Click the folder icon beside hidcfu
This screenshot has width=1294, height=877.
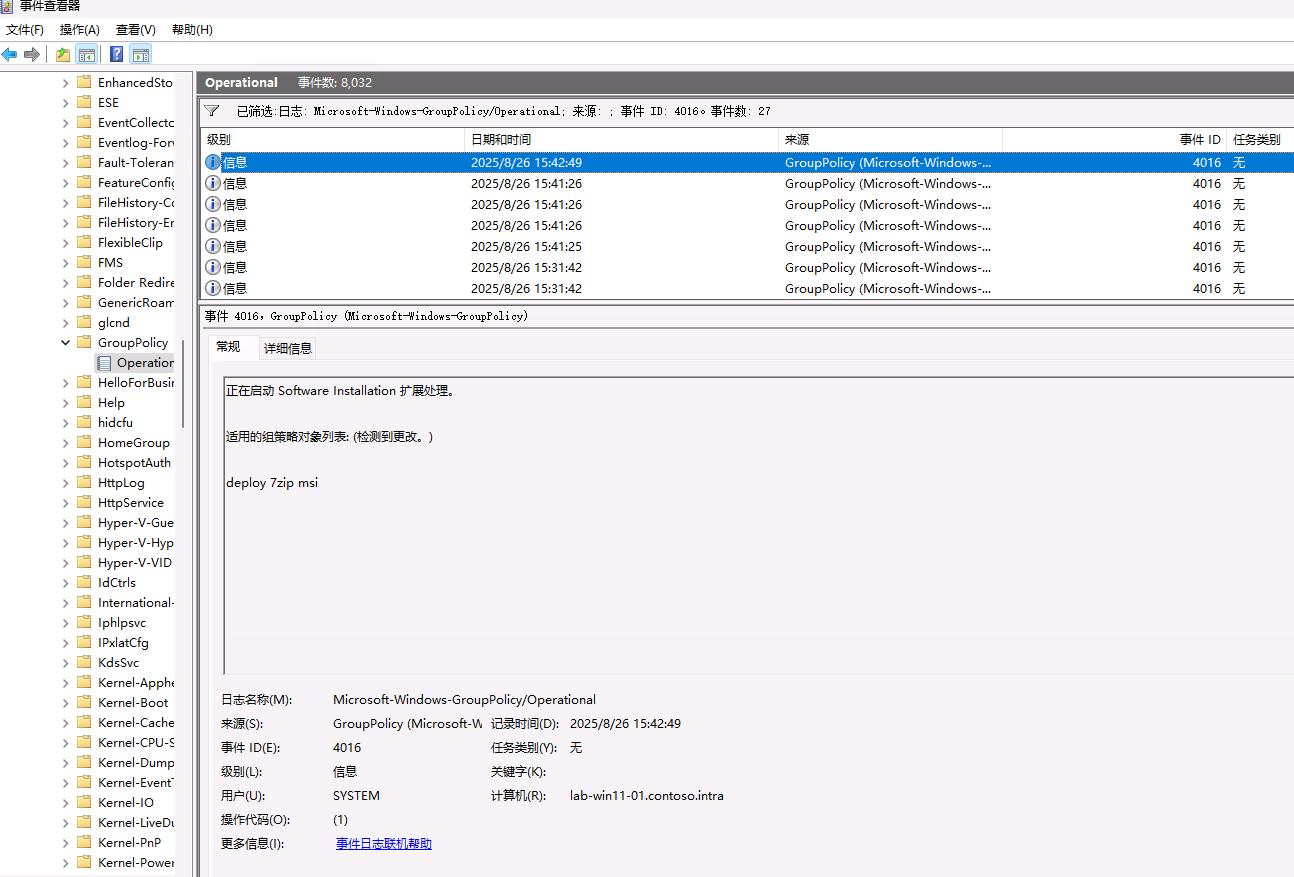[84, 422]
